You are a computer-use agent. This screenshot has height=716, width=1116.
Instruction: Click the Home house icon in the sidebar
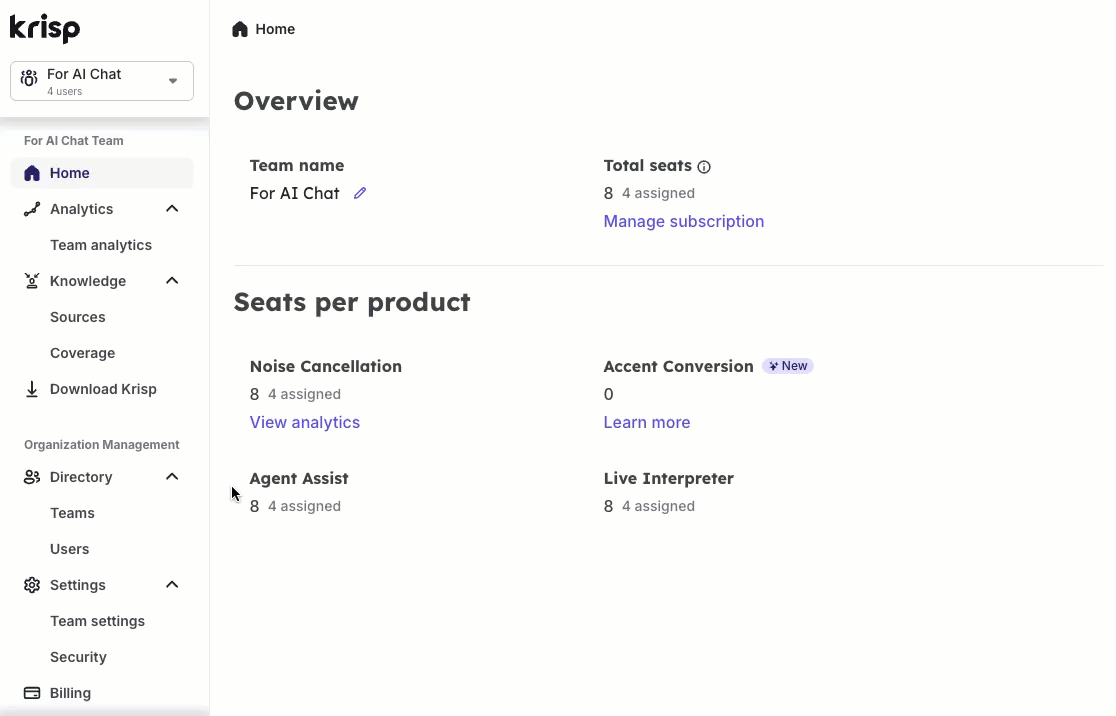pos(32,174)
